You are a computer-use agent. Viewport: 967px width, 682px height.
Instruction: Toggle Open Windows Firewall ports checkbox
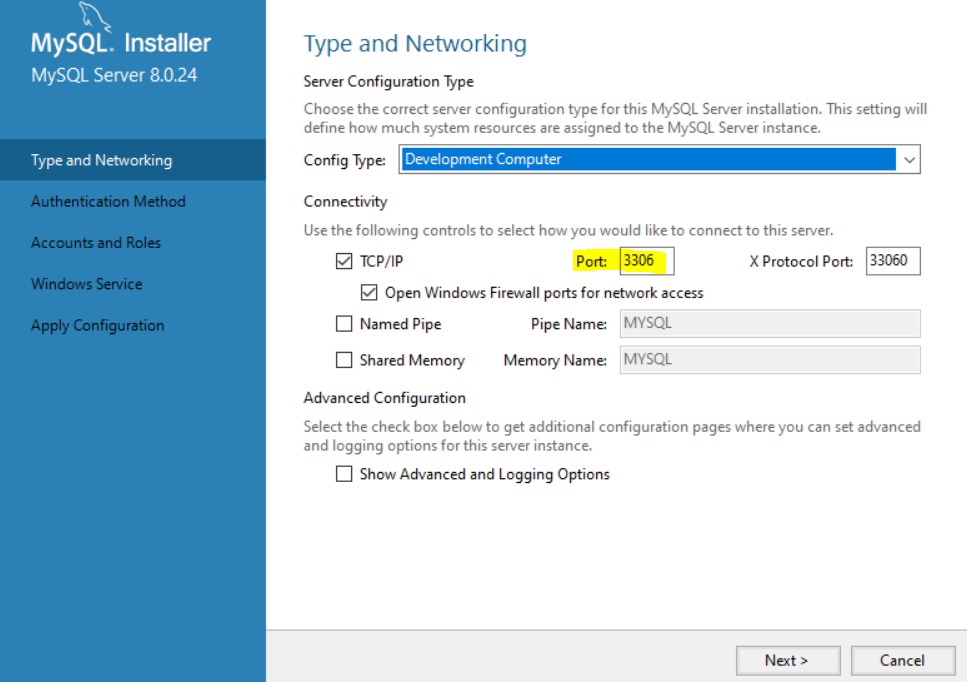point(369,292)
